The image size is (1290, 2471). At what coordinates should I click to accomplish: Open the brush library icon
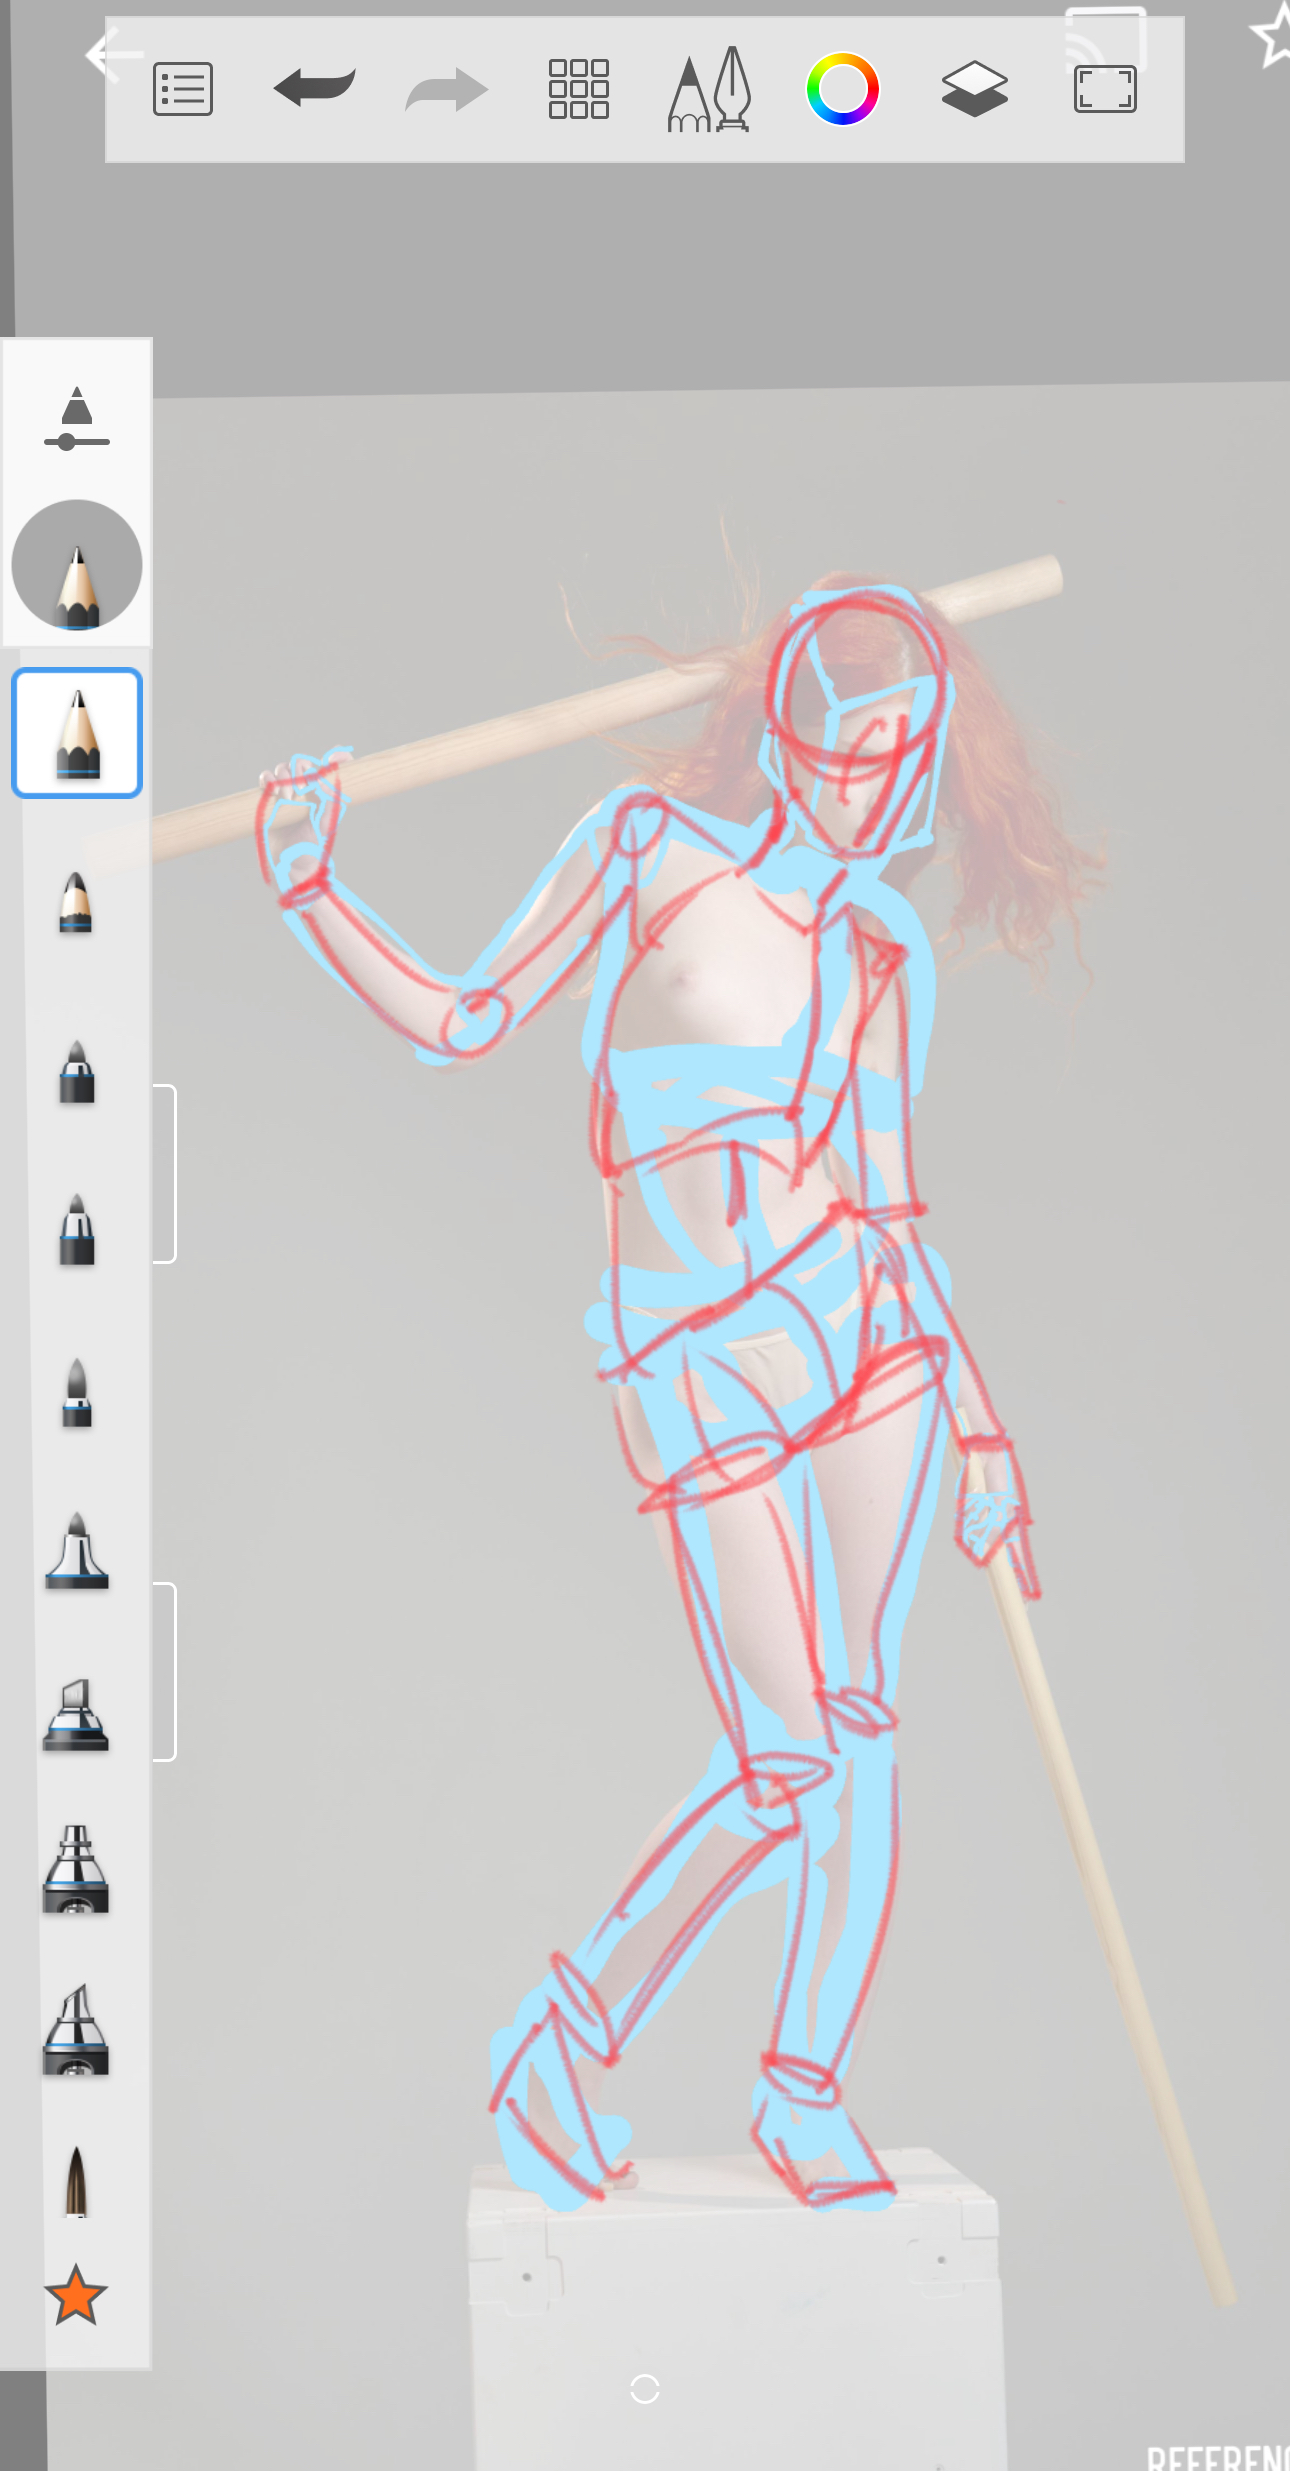710,89
